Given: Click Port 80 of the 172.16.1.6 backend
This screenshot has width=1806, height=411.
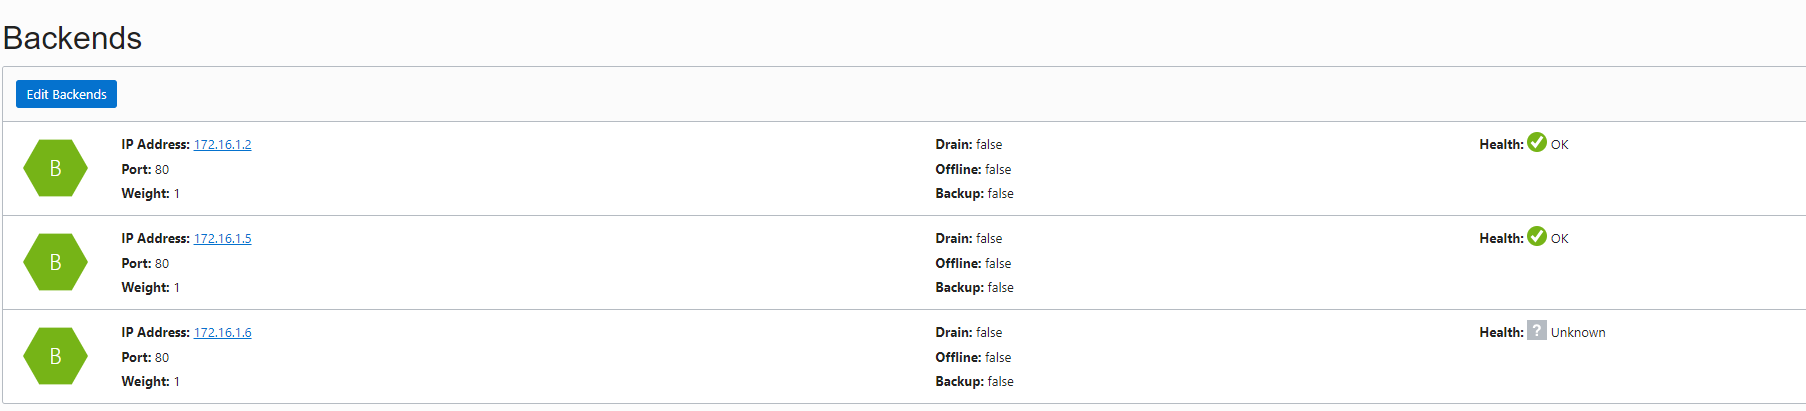Looking at the screenshot, I should 162,358.
